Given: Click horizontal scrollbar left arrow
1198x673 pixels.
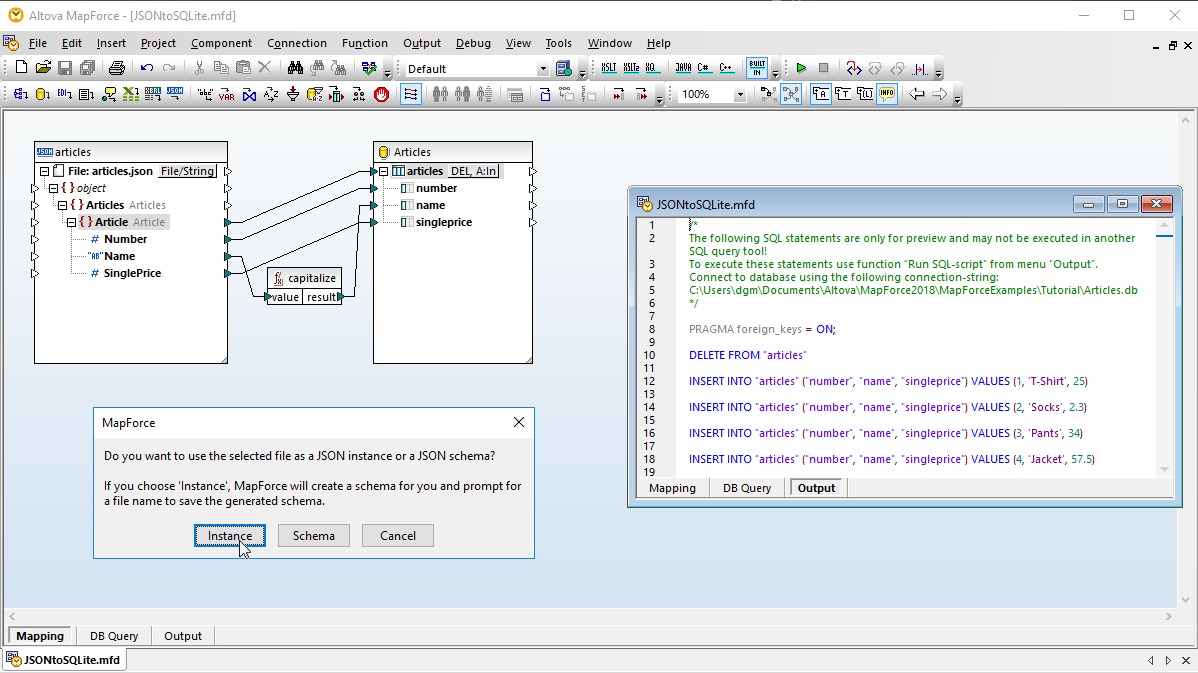Looking at the screenshot, I should [x=11, y=616].
